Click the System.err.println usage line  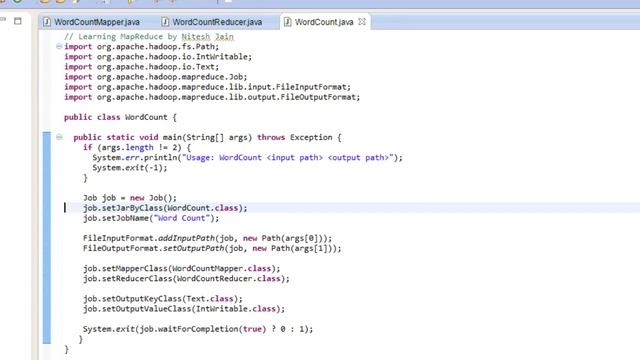[x=247, y=158]
